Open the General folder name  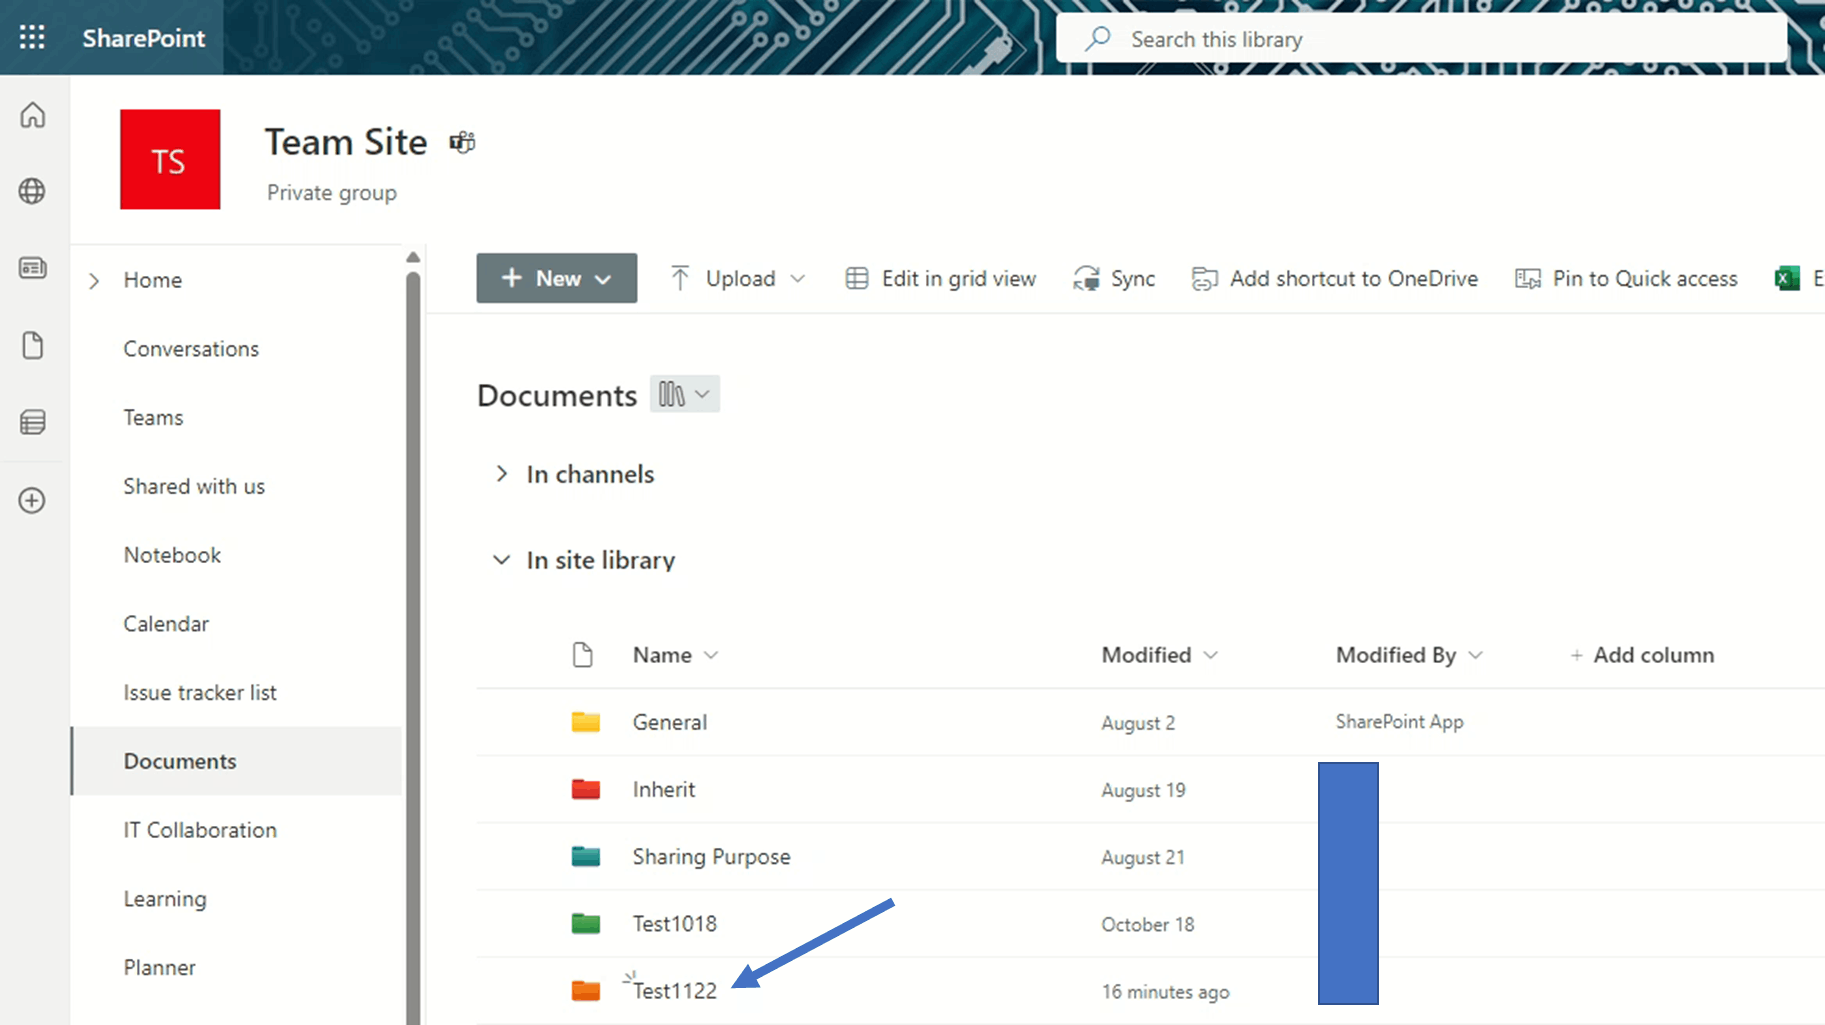(x=670, y=722)
